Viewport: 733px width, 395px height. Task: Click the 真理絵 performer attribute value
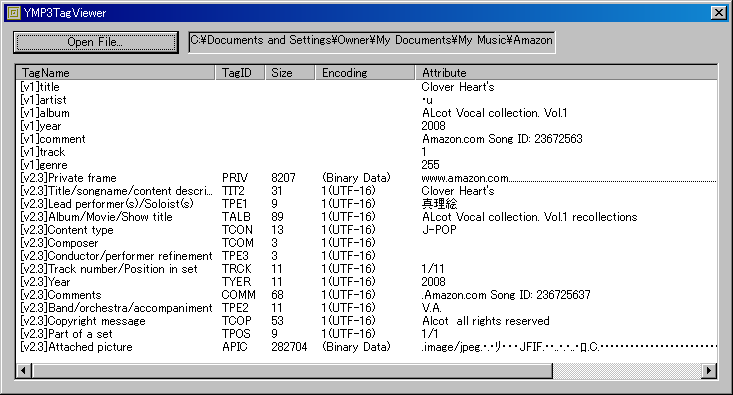pyautogui.click(x=439, y=204)
